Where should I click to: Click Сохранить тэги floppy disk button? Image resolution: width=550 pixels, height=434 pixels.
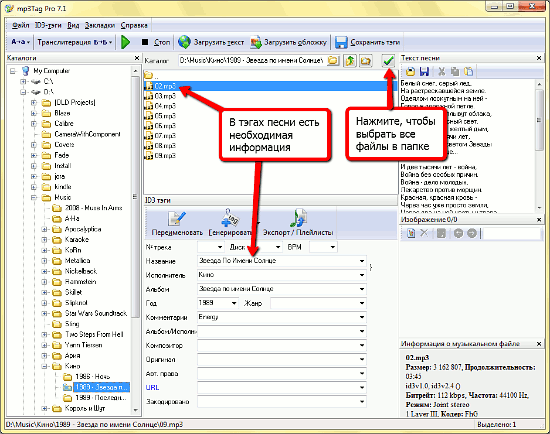click(x=341, y=42)
